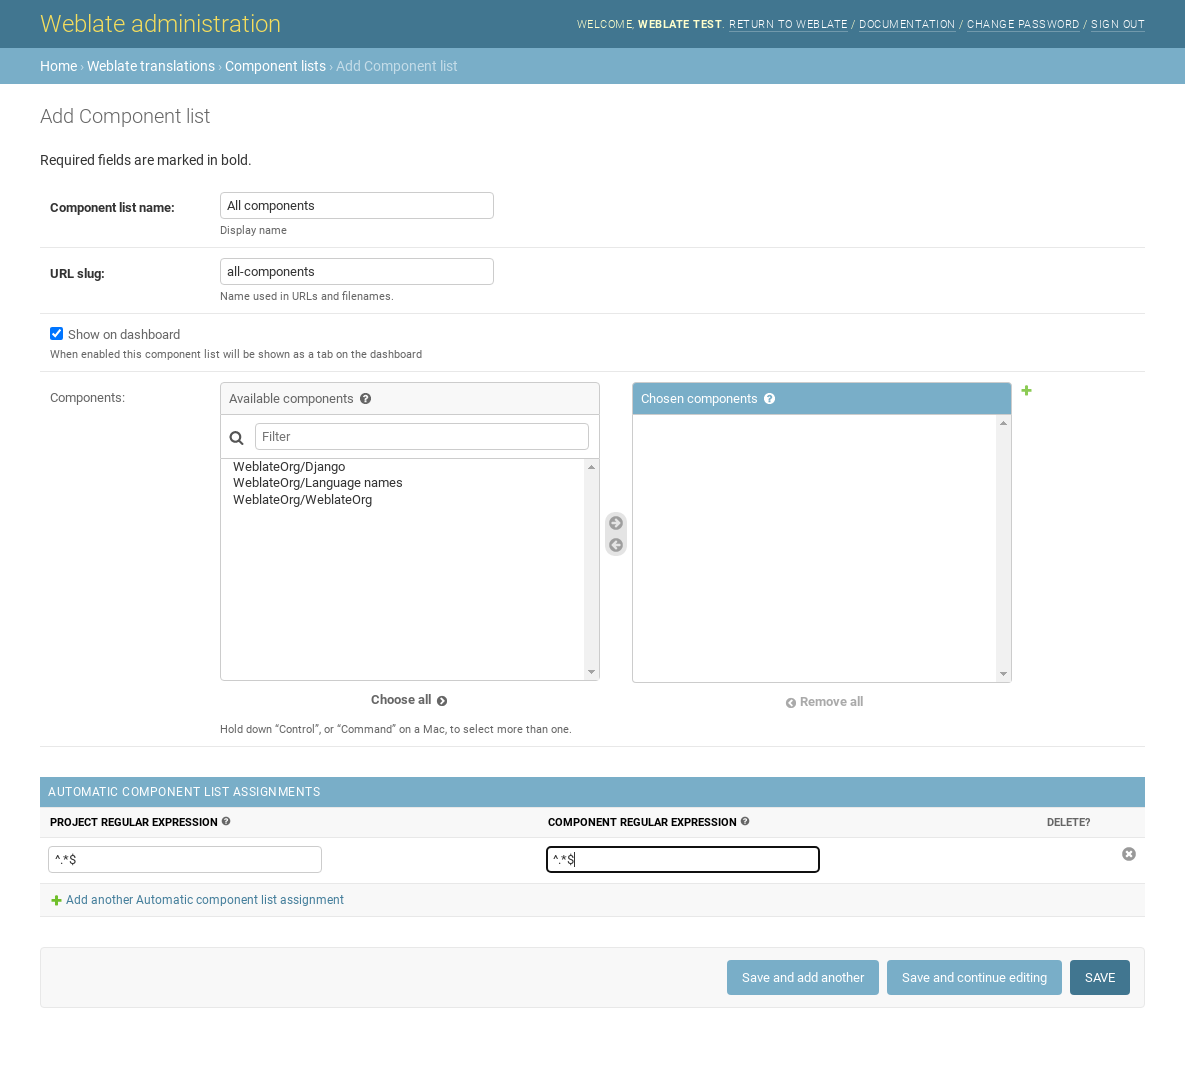Click Component regular expression help icon
This screenshot has width=1185, height=1088.
click(x=745, y=821)
